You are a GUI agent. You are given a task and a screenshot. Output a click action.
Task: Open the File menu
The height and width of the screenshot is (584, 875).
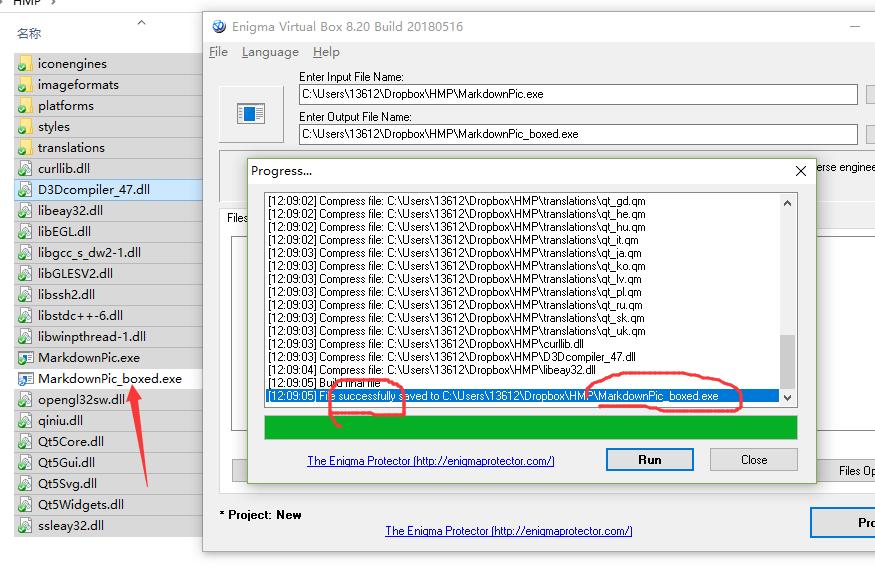pyautogui.click(x=218, y=52)
